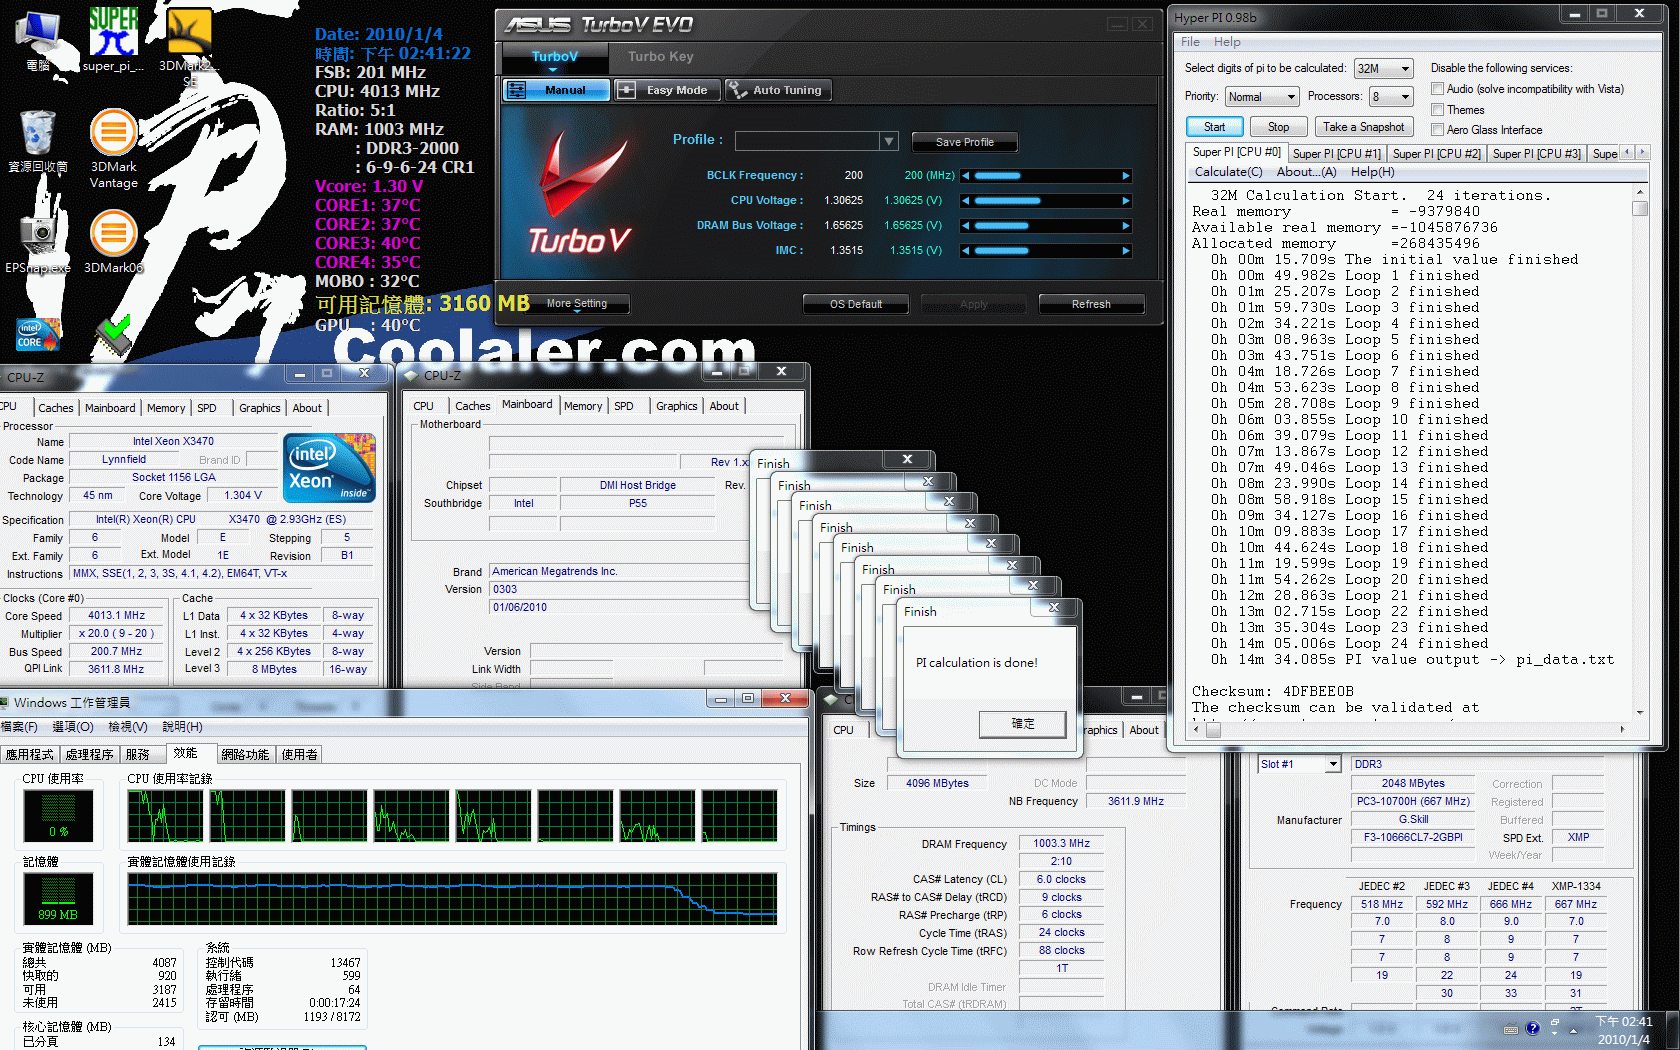Expand TurboV Profile dropdown
This screenshot has width=1680, height=1050.
(888, 141)
